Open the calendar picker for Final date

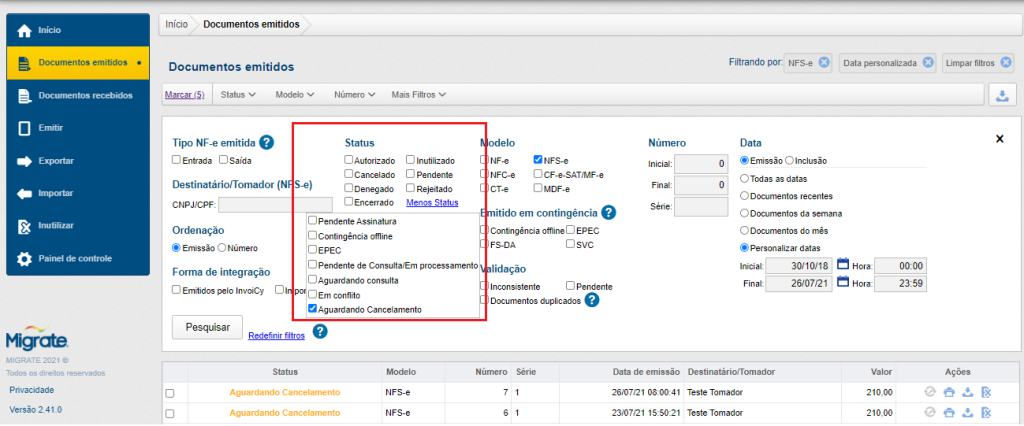point(843,283)
